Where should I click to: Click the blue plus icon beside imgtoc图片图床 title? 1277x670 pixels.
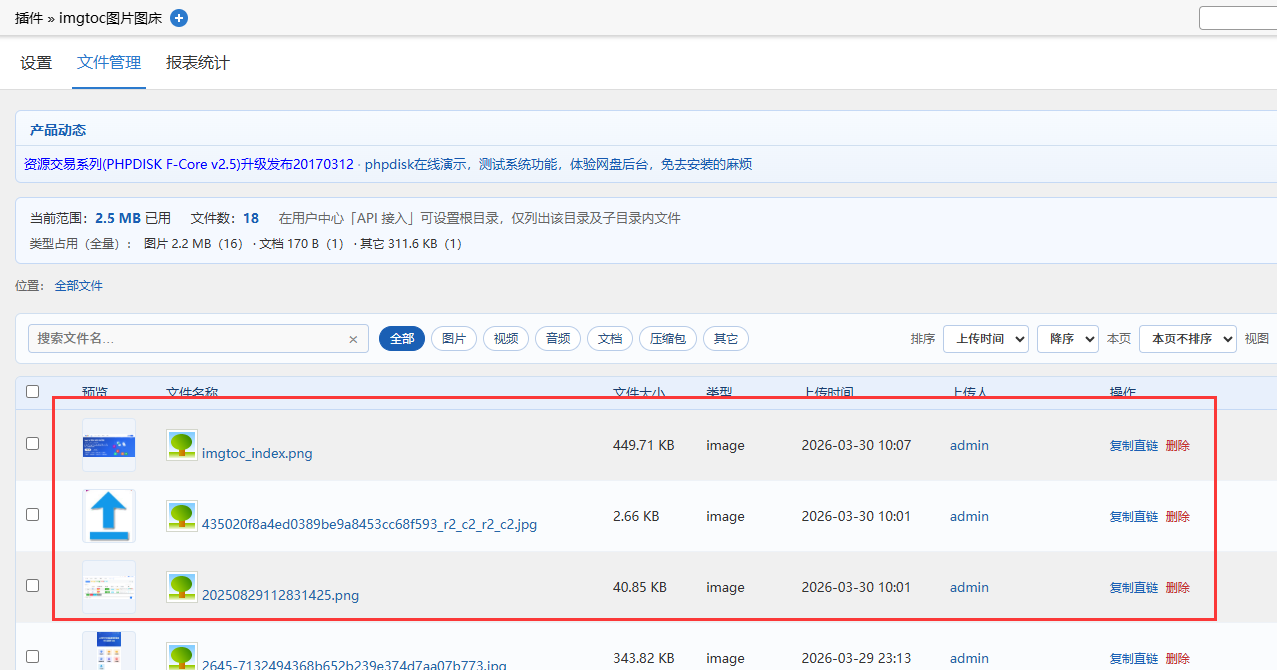pos(178,17)
